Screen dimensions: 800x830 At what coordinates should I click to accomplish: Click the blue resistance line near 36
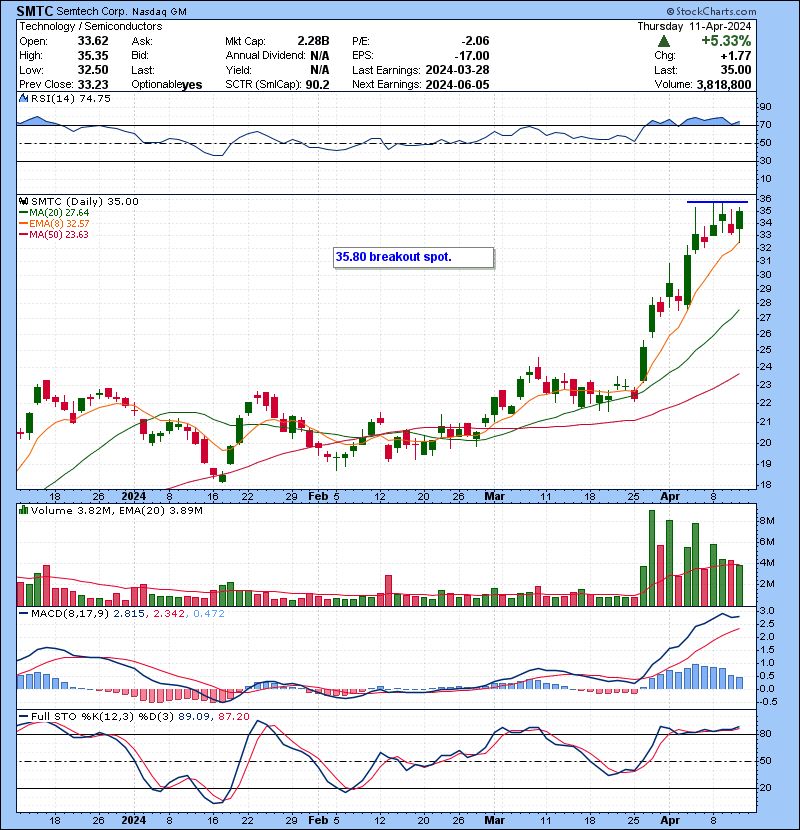tap(717, 202)
